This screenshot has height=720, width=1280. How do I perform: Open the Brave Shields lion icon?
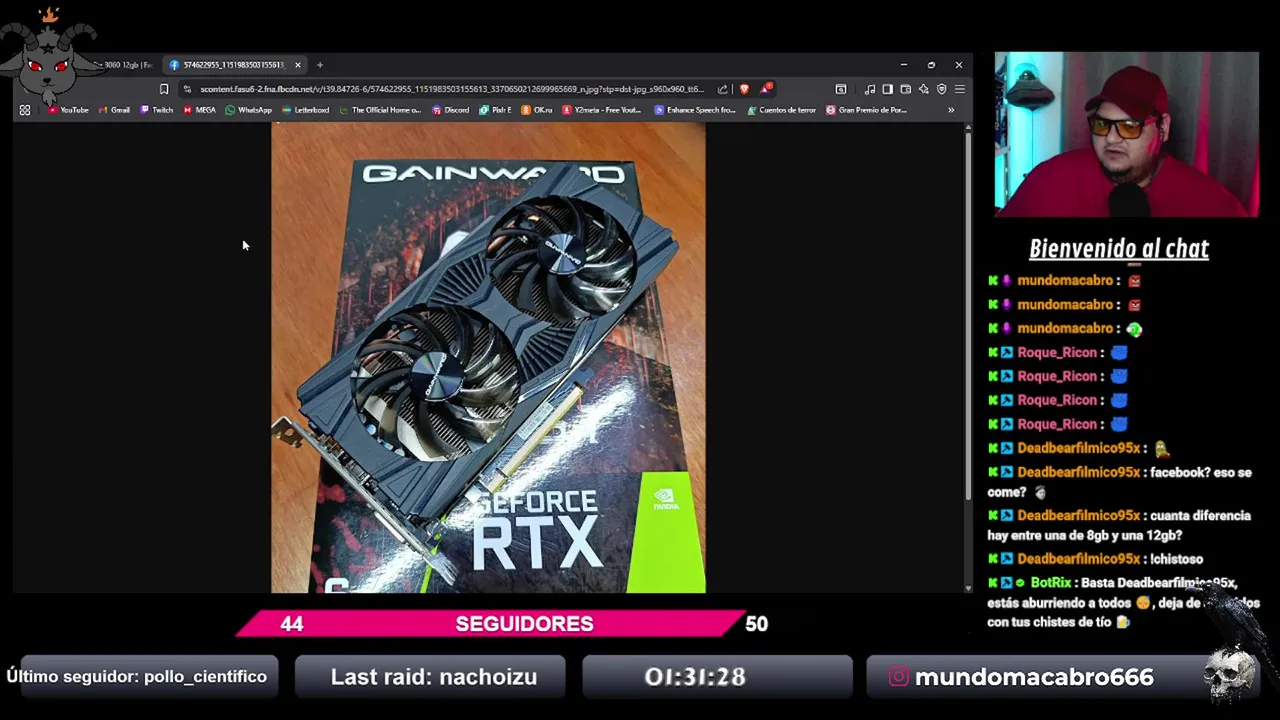pos(743,89)
